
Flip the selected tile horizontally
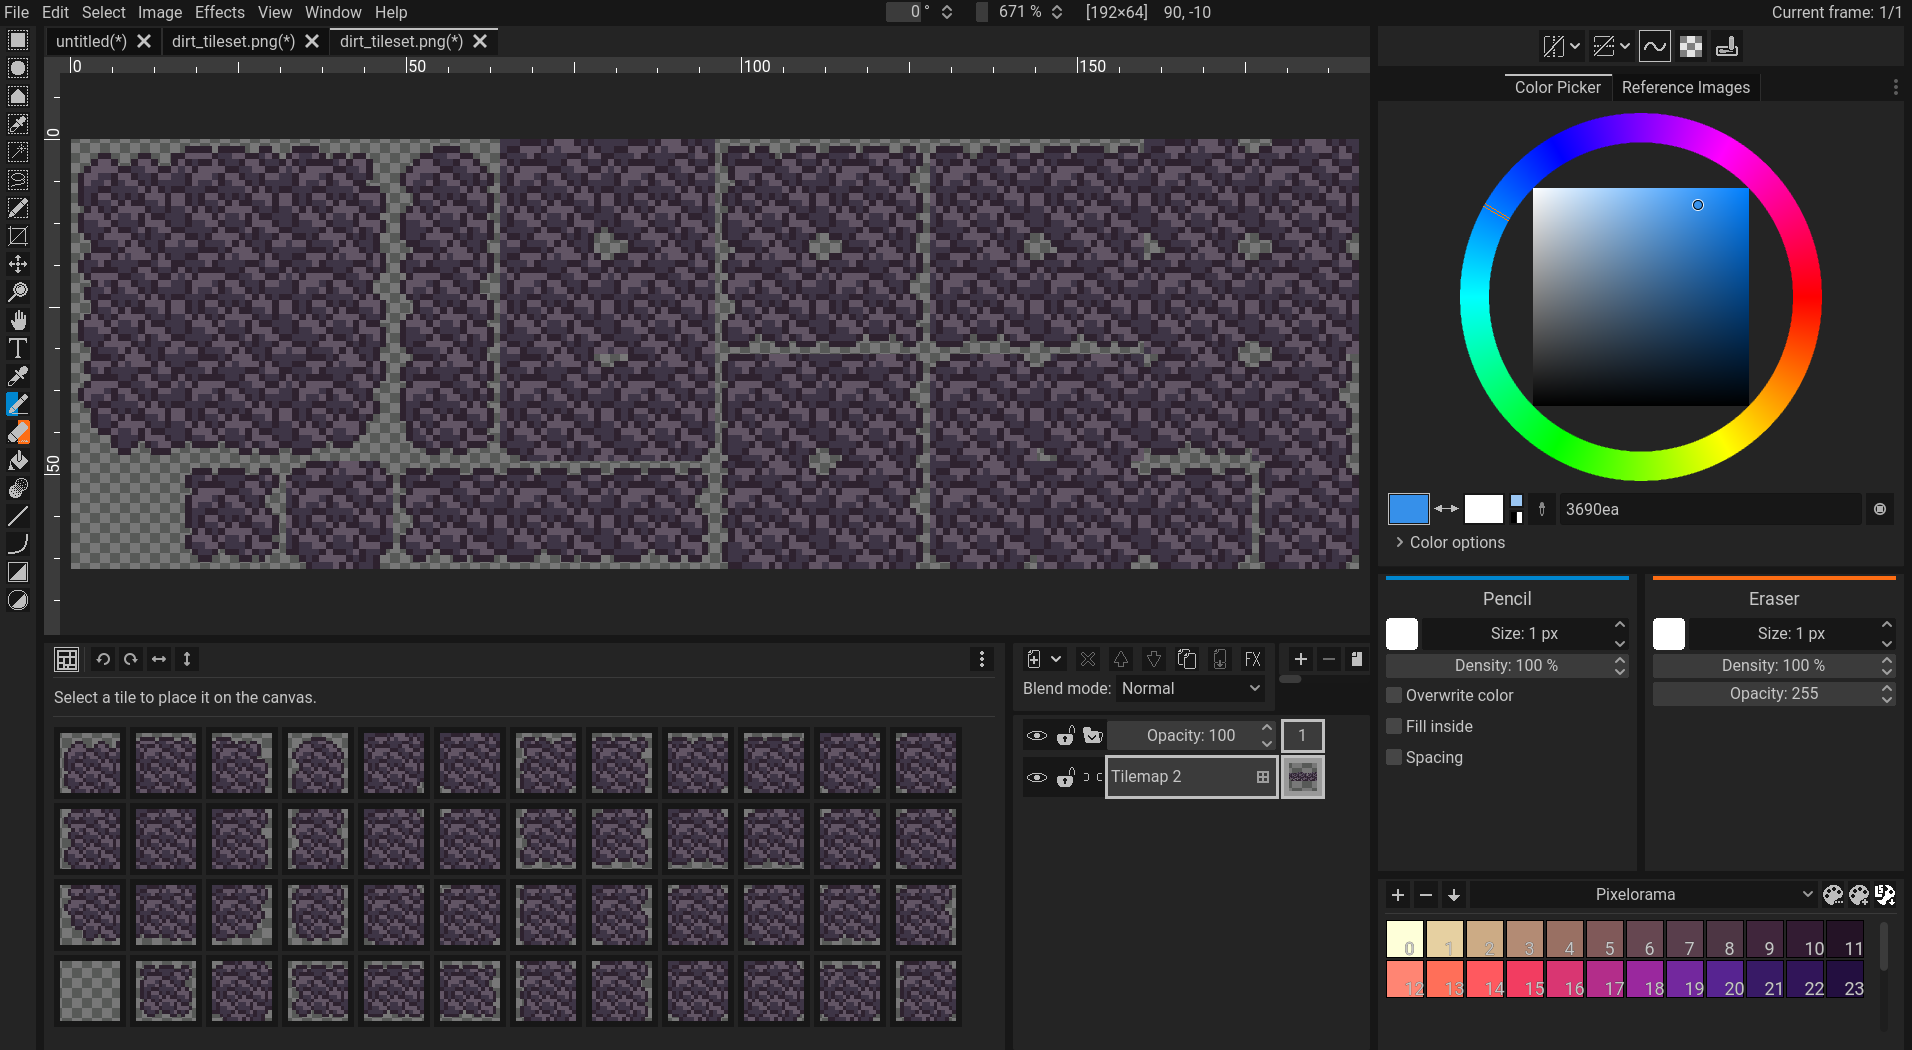(159, 659)
